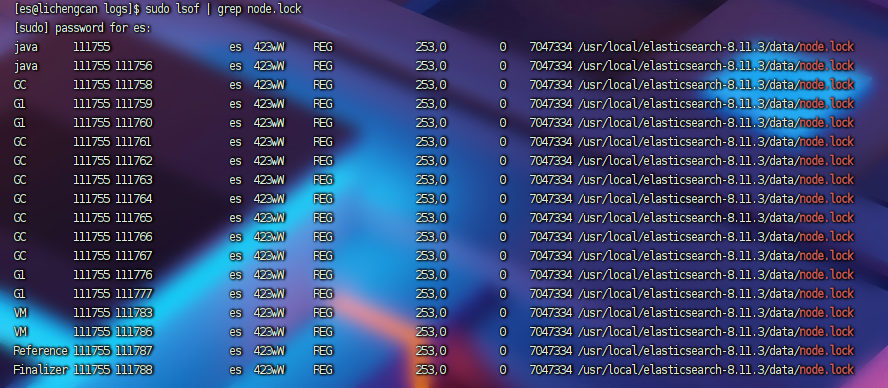This screenshot has height=388, width=888.
Task: Click the '[sudo] password for es:' prompt
Action: pos(82,28)
